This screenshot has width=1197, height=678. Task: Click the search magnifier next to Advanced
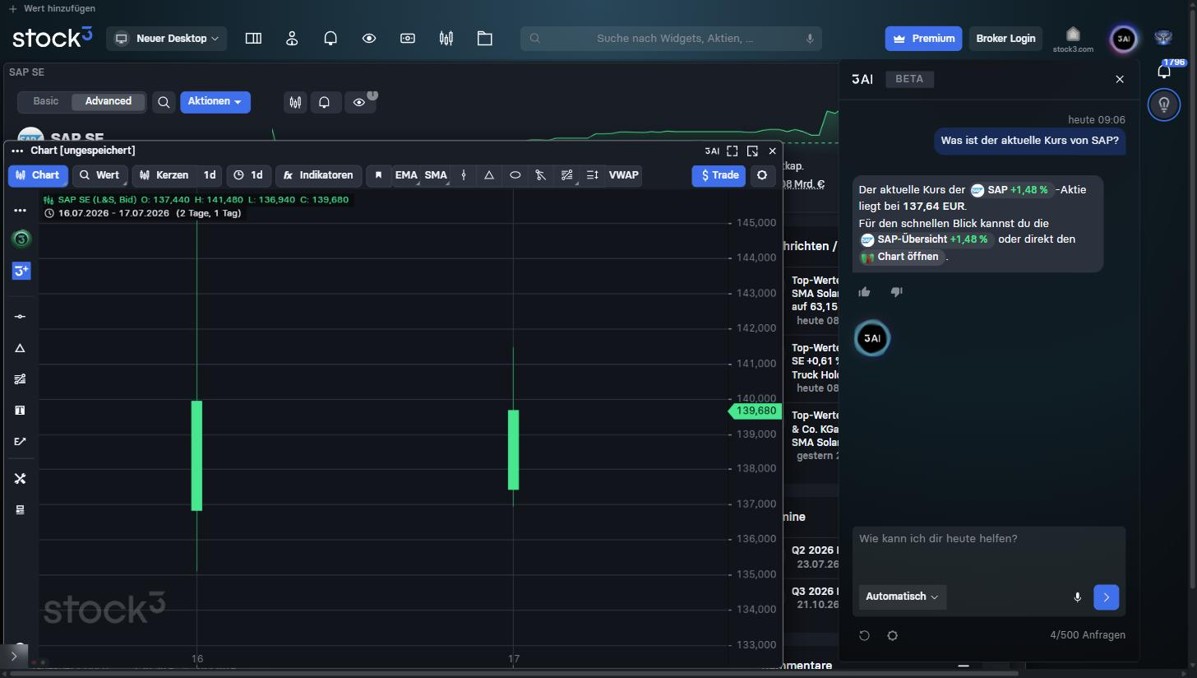(163, 102)
